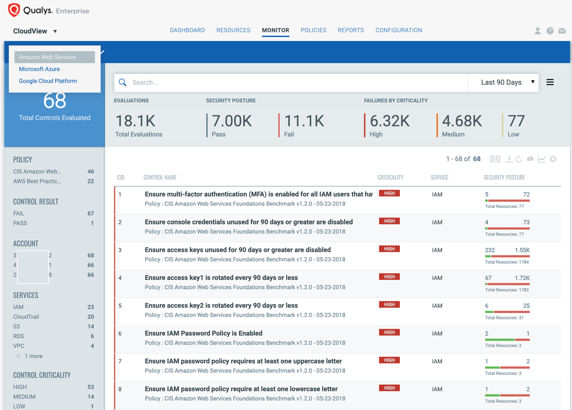Click the 77 Low failures count
This screenshot has height=410, width=572.
(516, 121)
